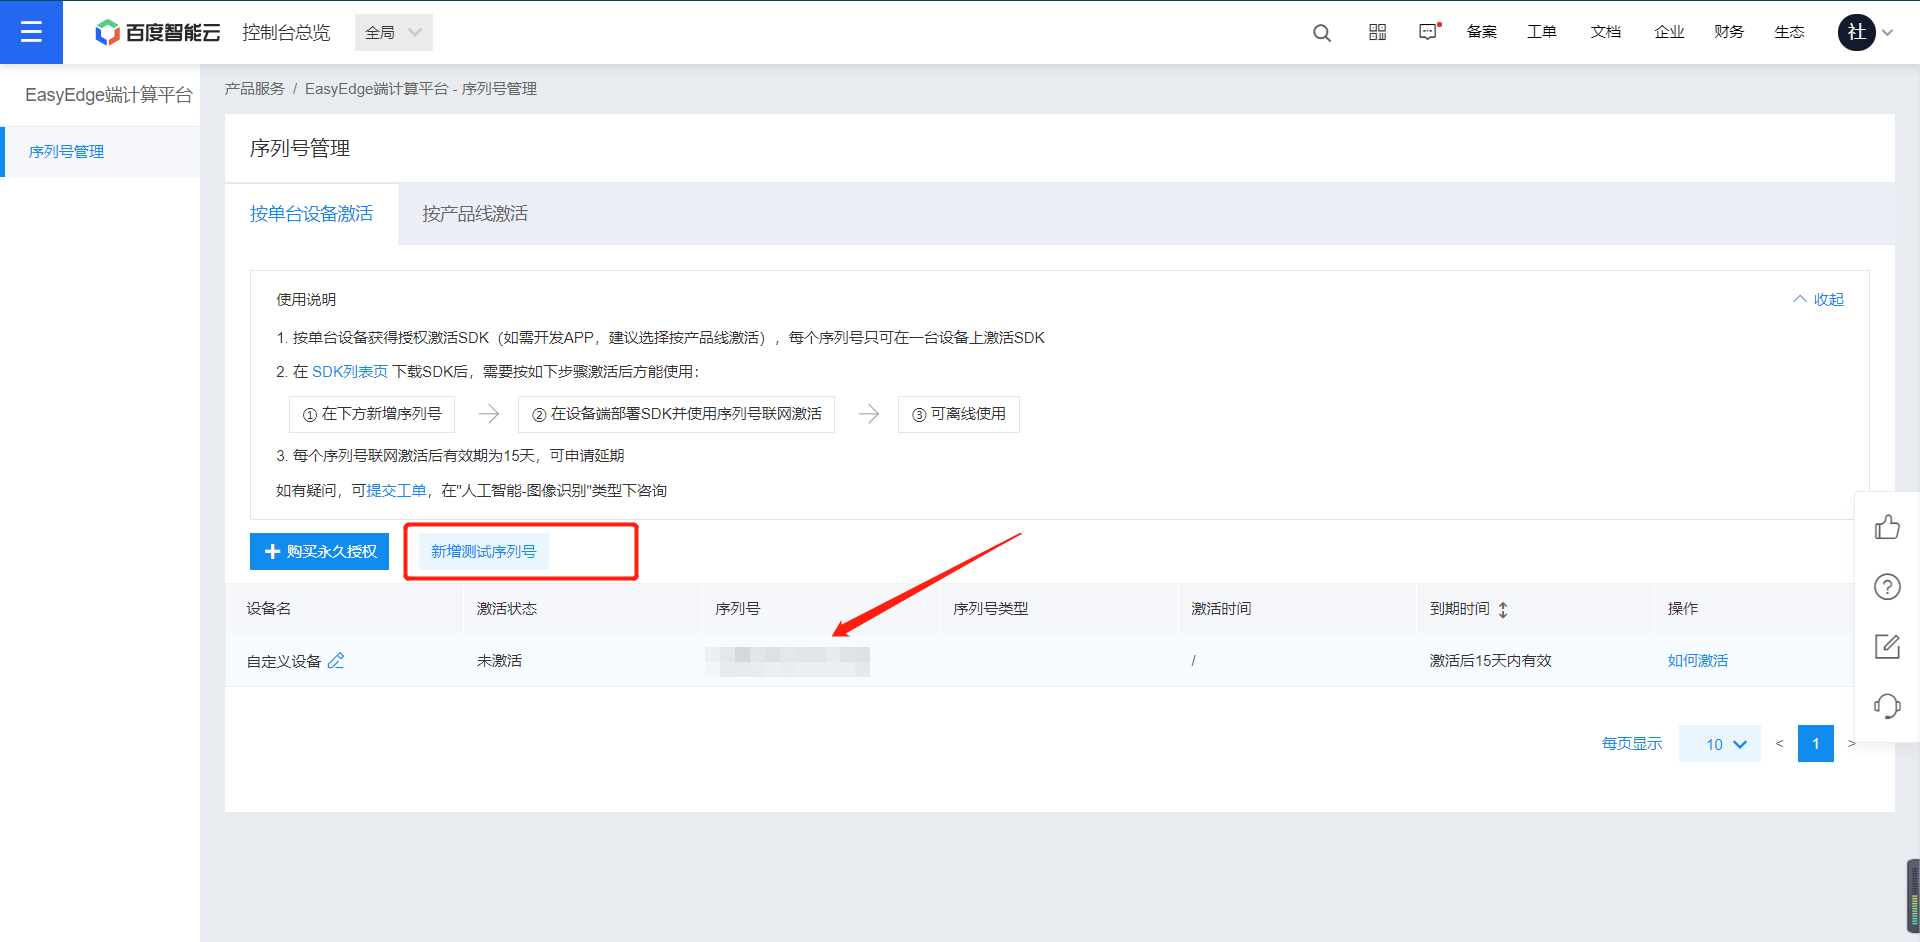This screenshot has width=1920, height=942.
Task: Click step ② 在设备端部署SDK并使用序列号联网激活
Action: coord(676,414)
